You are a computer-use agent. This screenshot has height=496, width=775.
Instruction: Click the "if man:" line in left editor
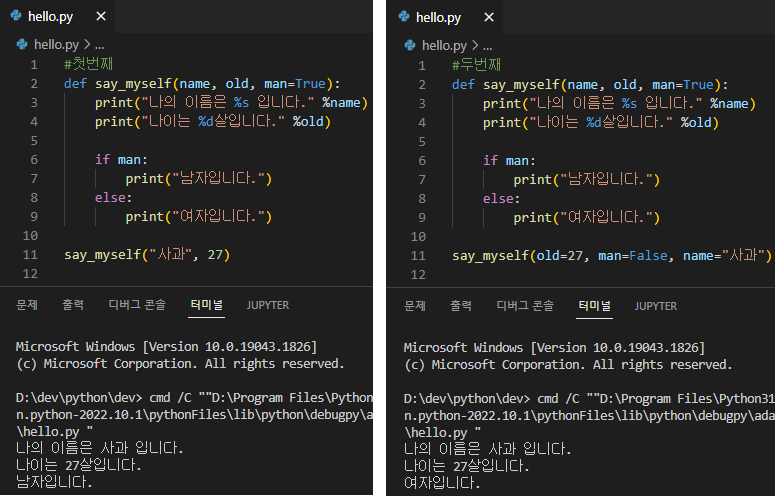[121, 160]
